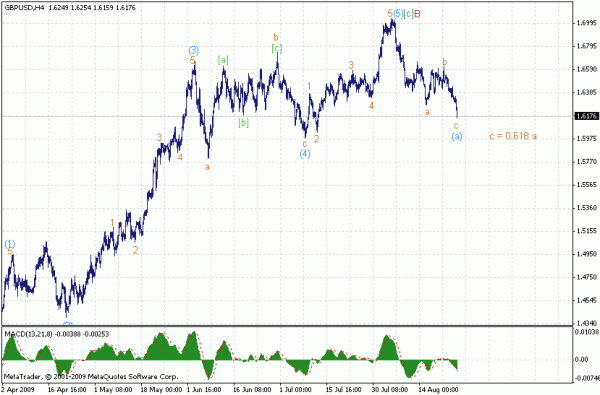
Task: Click the 0.01038 MACD scale value
Action: click(x=586, y=331)
